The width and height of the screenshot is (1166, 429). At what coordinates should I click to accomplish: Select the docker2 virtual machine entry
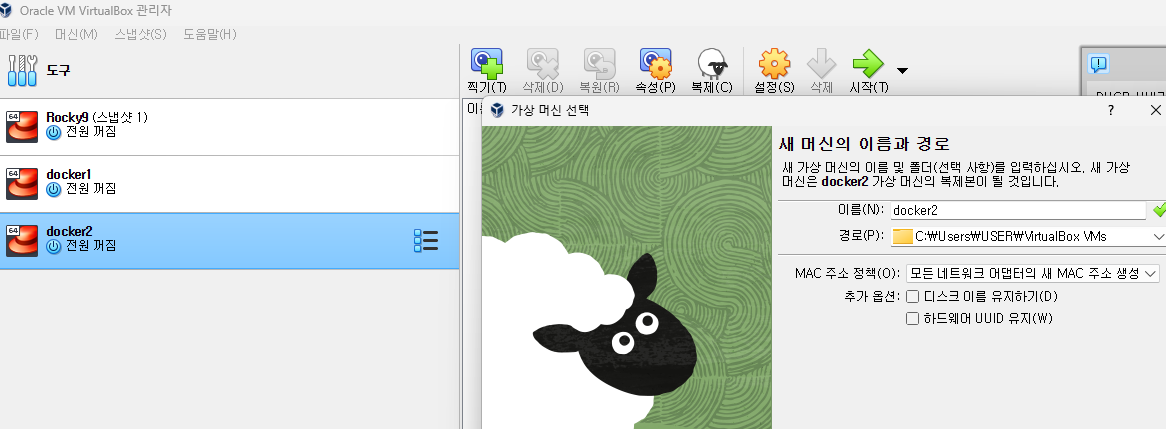pyautogui.click(x=229, y=241)
